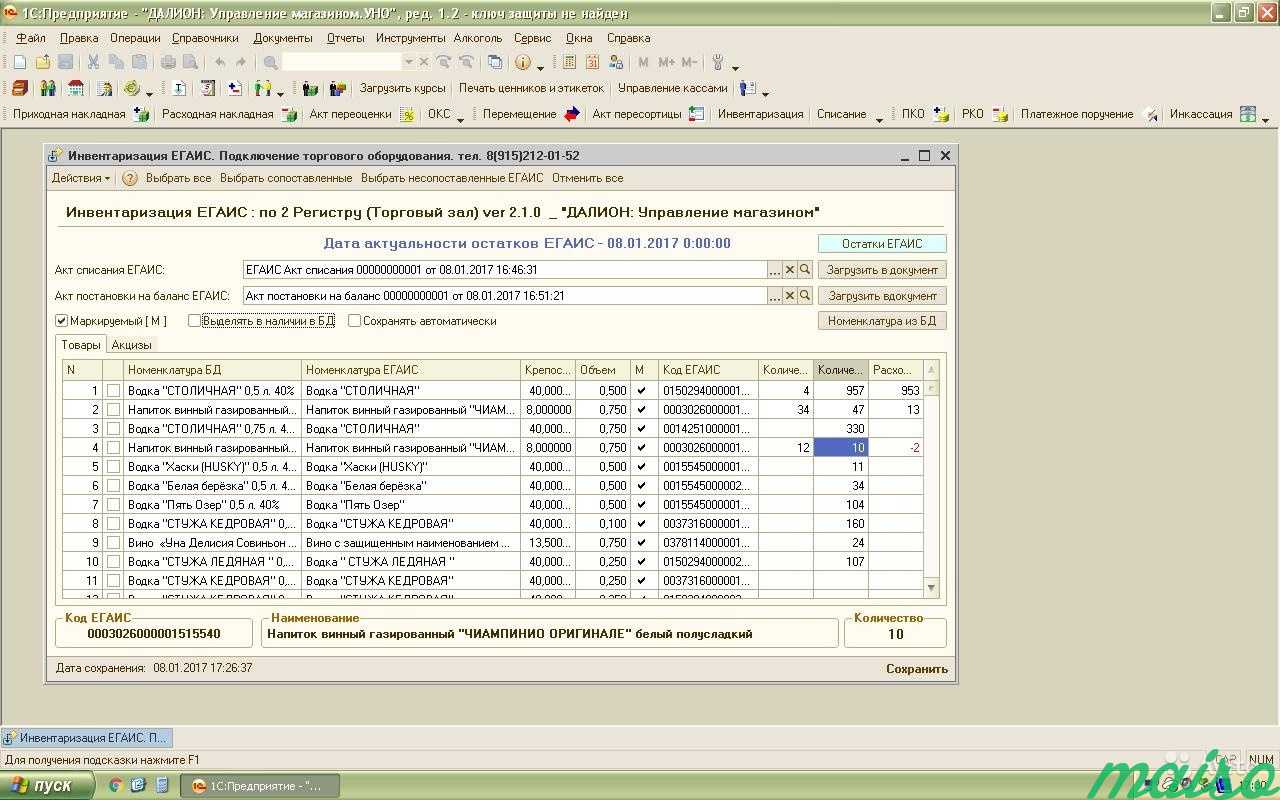Viewport: 1280px width, 800px height.
Task: Click the windows list icon in the toolbar
Action: point(495,62)
